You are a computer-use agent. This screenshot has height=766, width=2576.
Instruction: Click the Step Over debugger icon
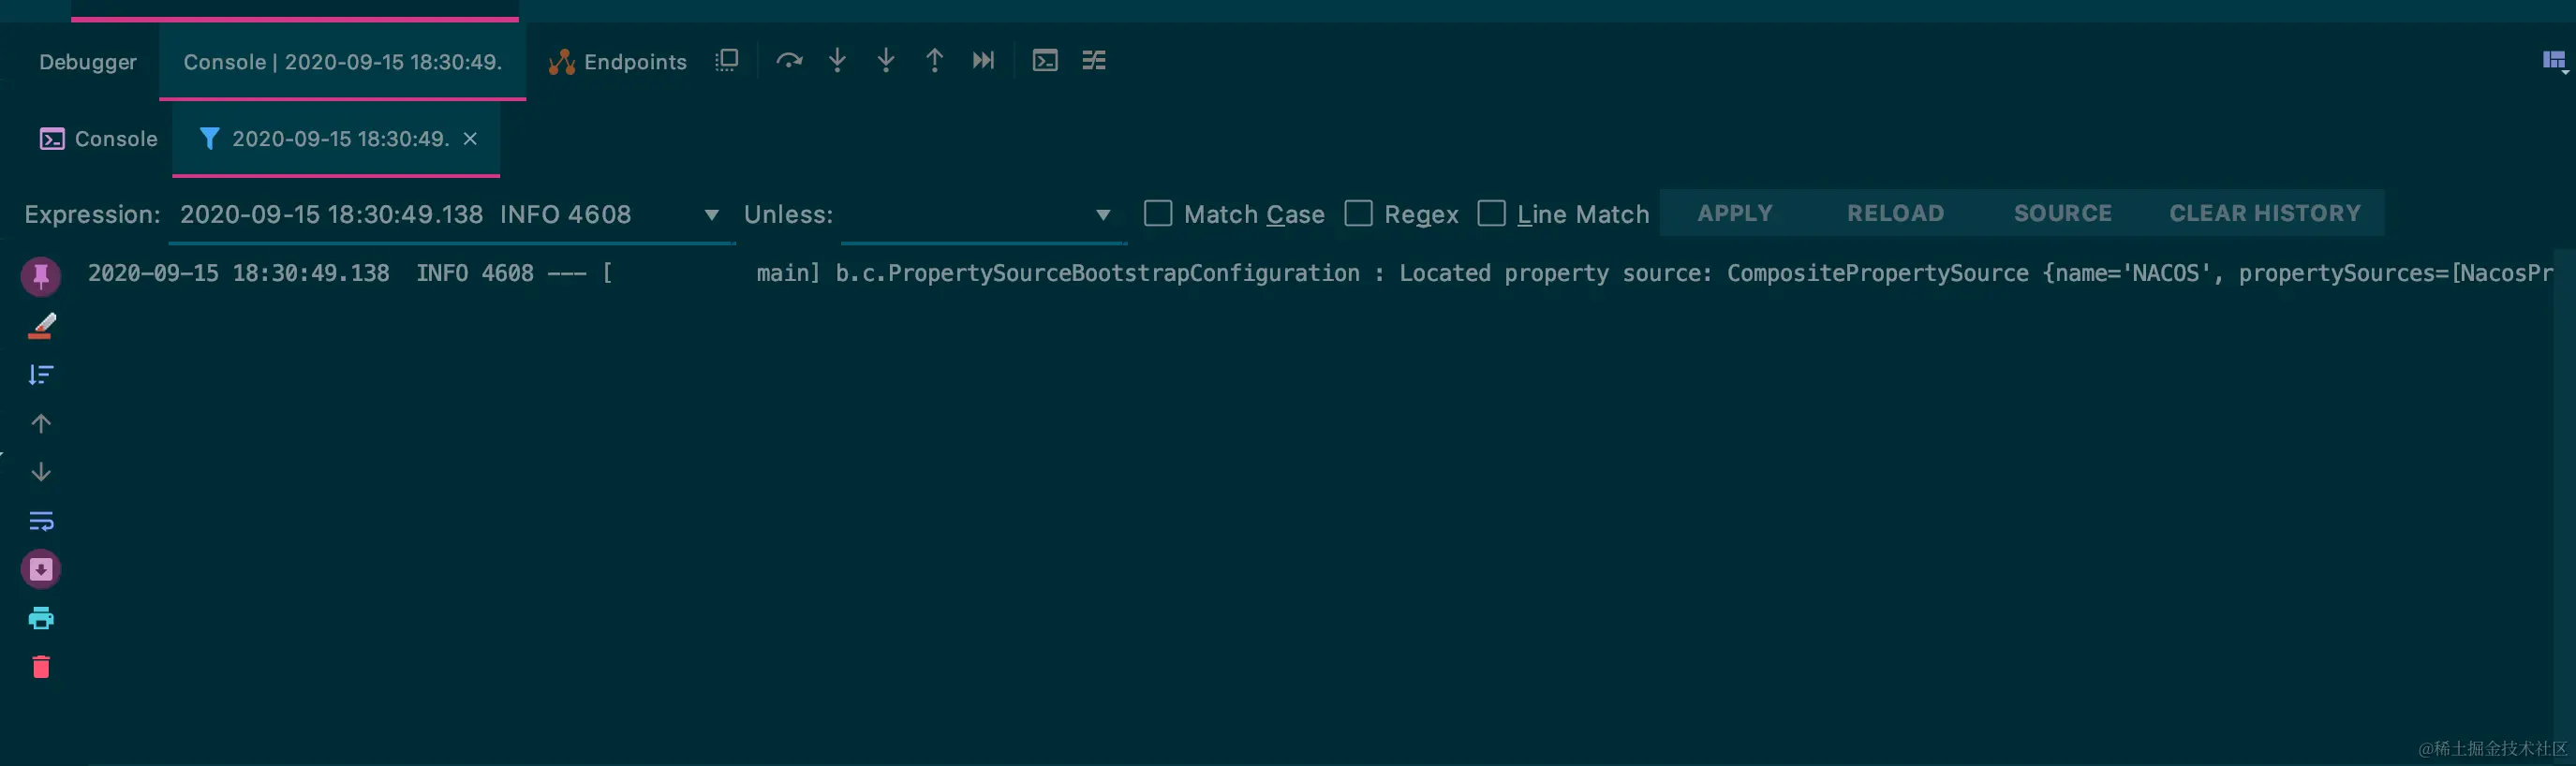[x=789, y=61]
